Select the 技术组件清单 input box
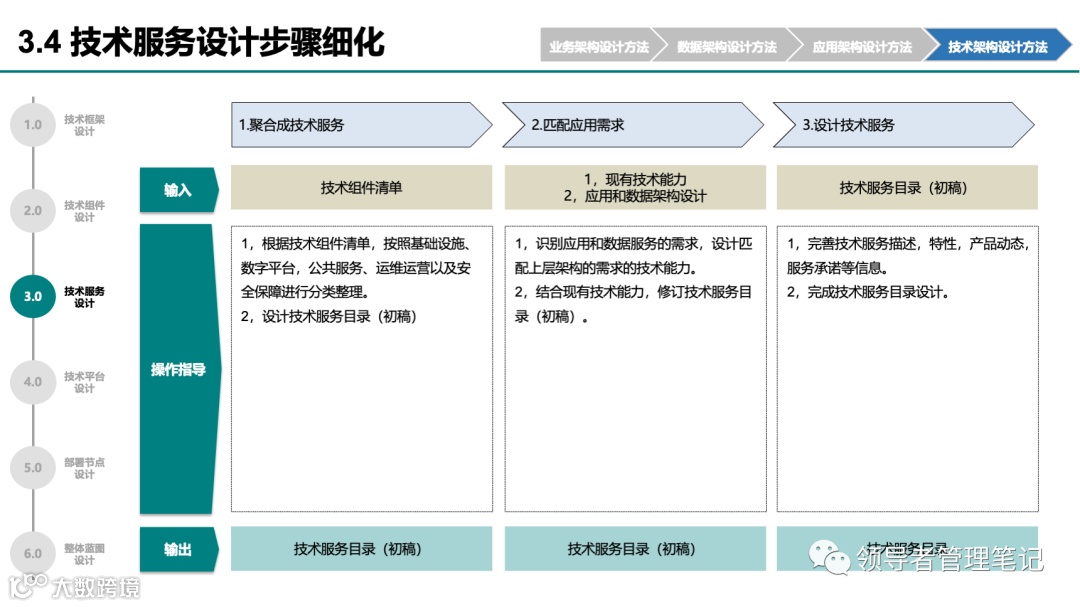 tap(362, 187)
